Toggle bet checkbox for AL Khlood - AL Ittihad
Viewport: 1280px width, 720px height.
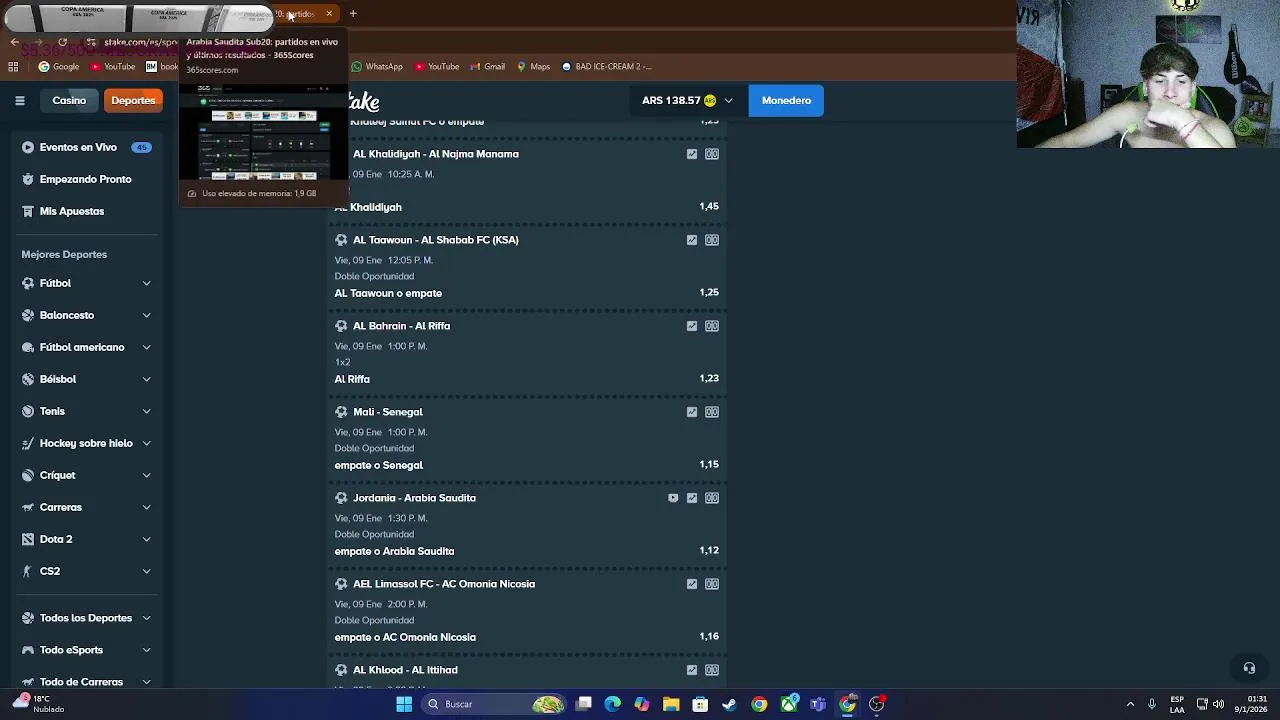(x=692, y=670)
